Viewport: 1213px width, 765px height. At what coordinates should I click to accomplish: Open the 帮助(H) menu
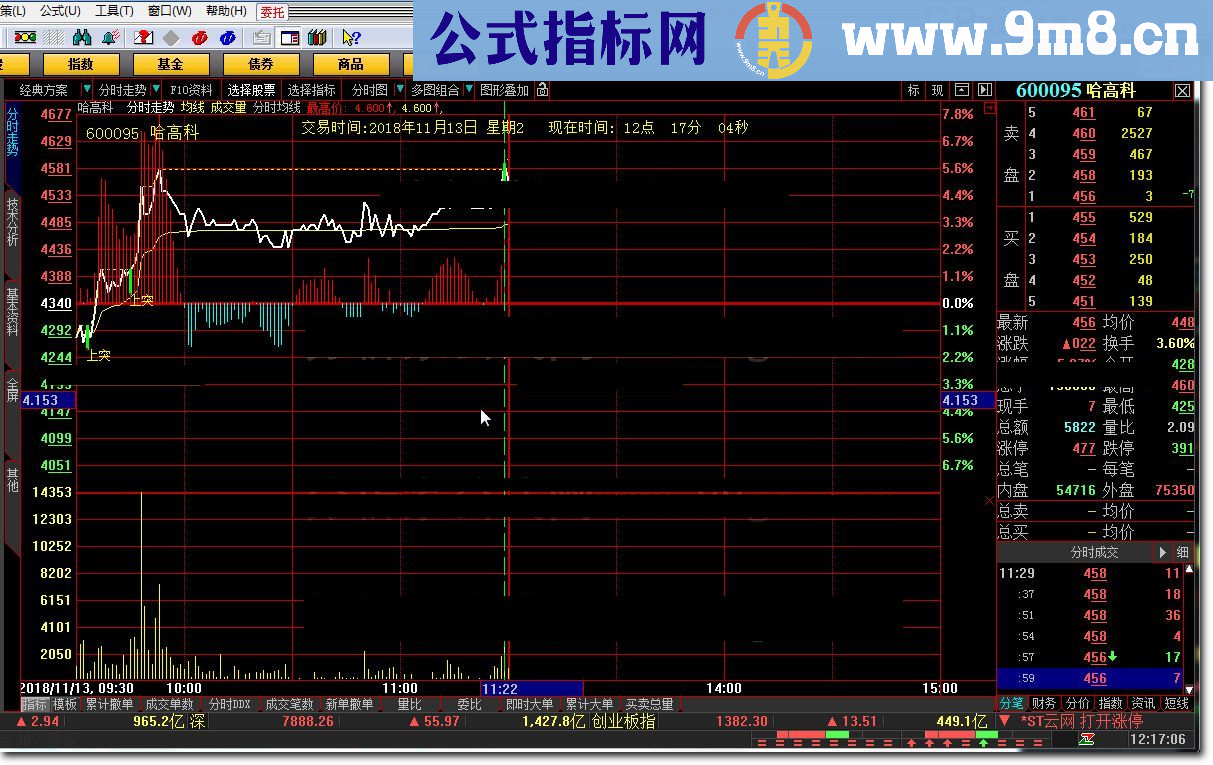tap(226, 11)
